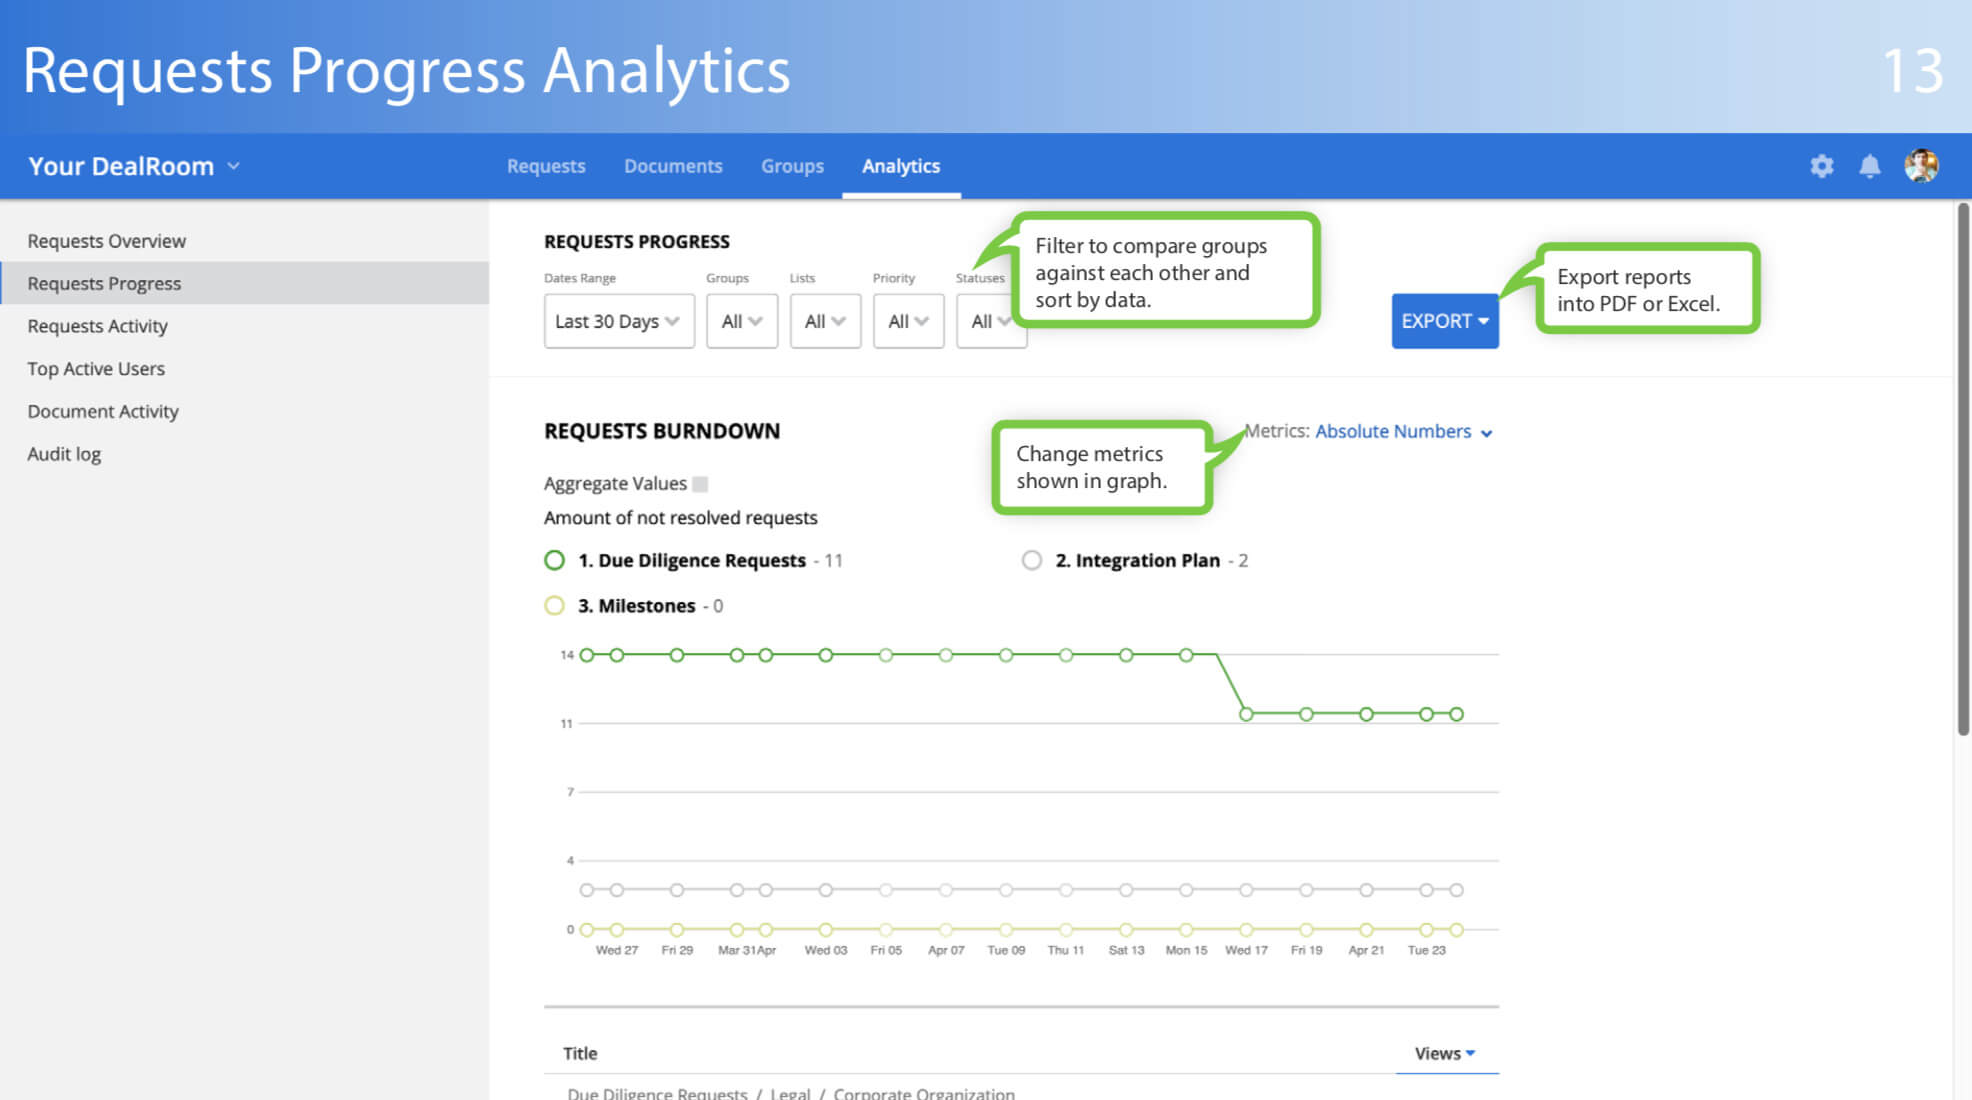1972x1100 pixels.
Task: Open the Views column sort dropdown
Action: (x=1445, y=1053)
